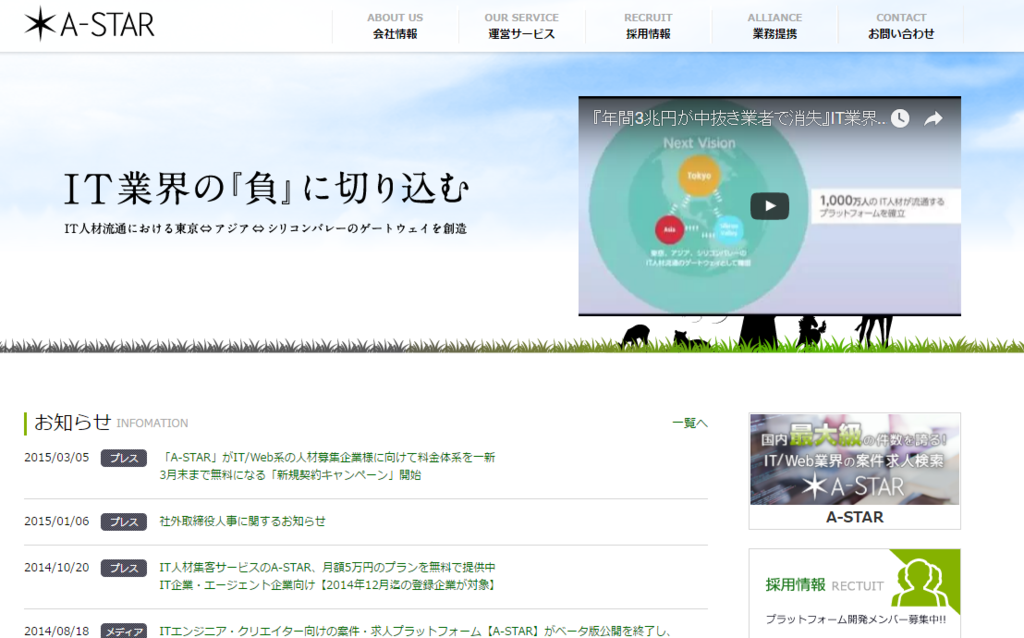
Task: Open the ALLIANCE 業務提携 menu item
Action: click(x=775, y=26)
